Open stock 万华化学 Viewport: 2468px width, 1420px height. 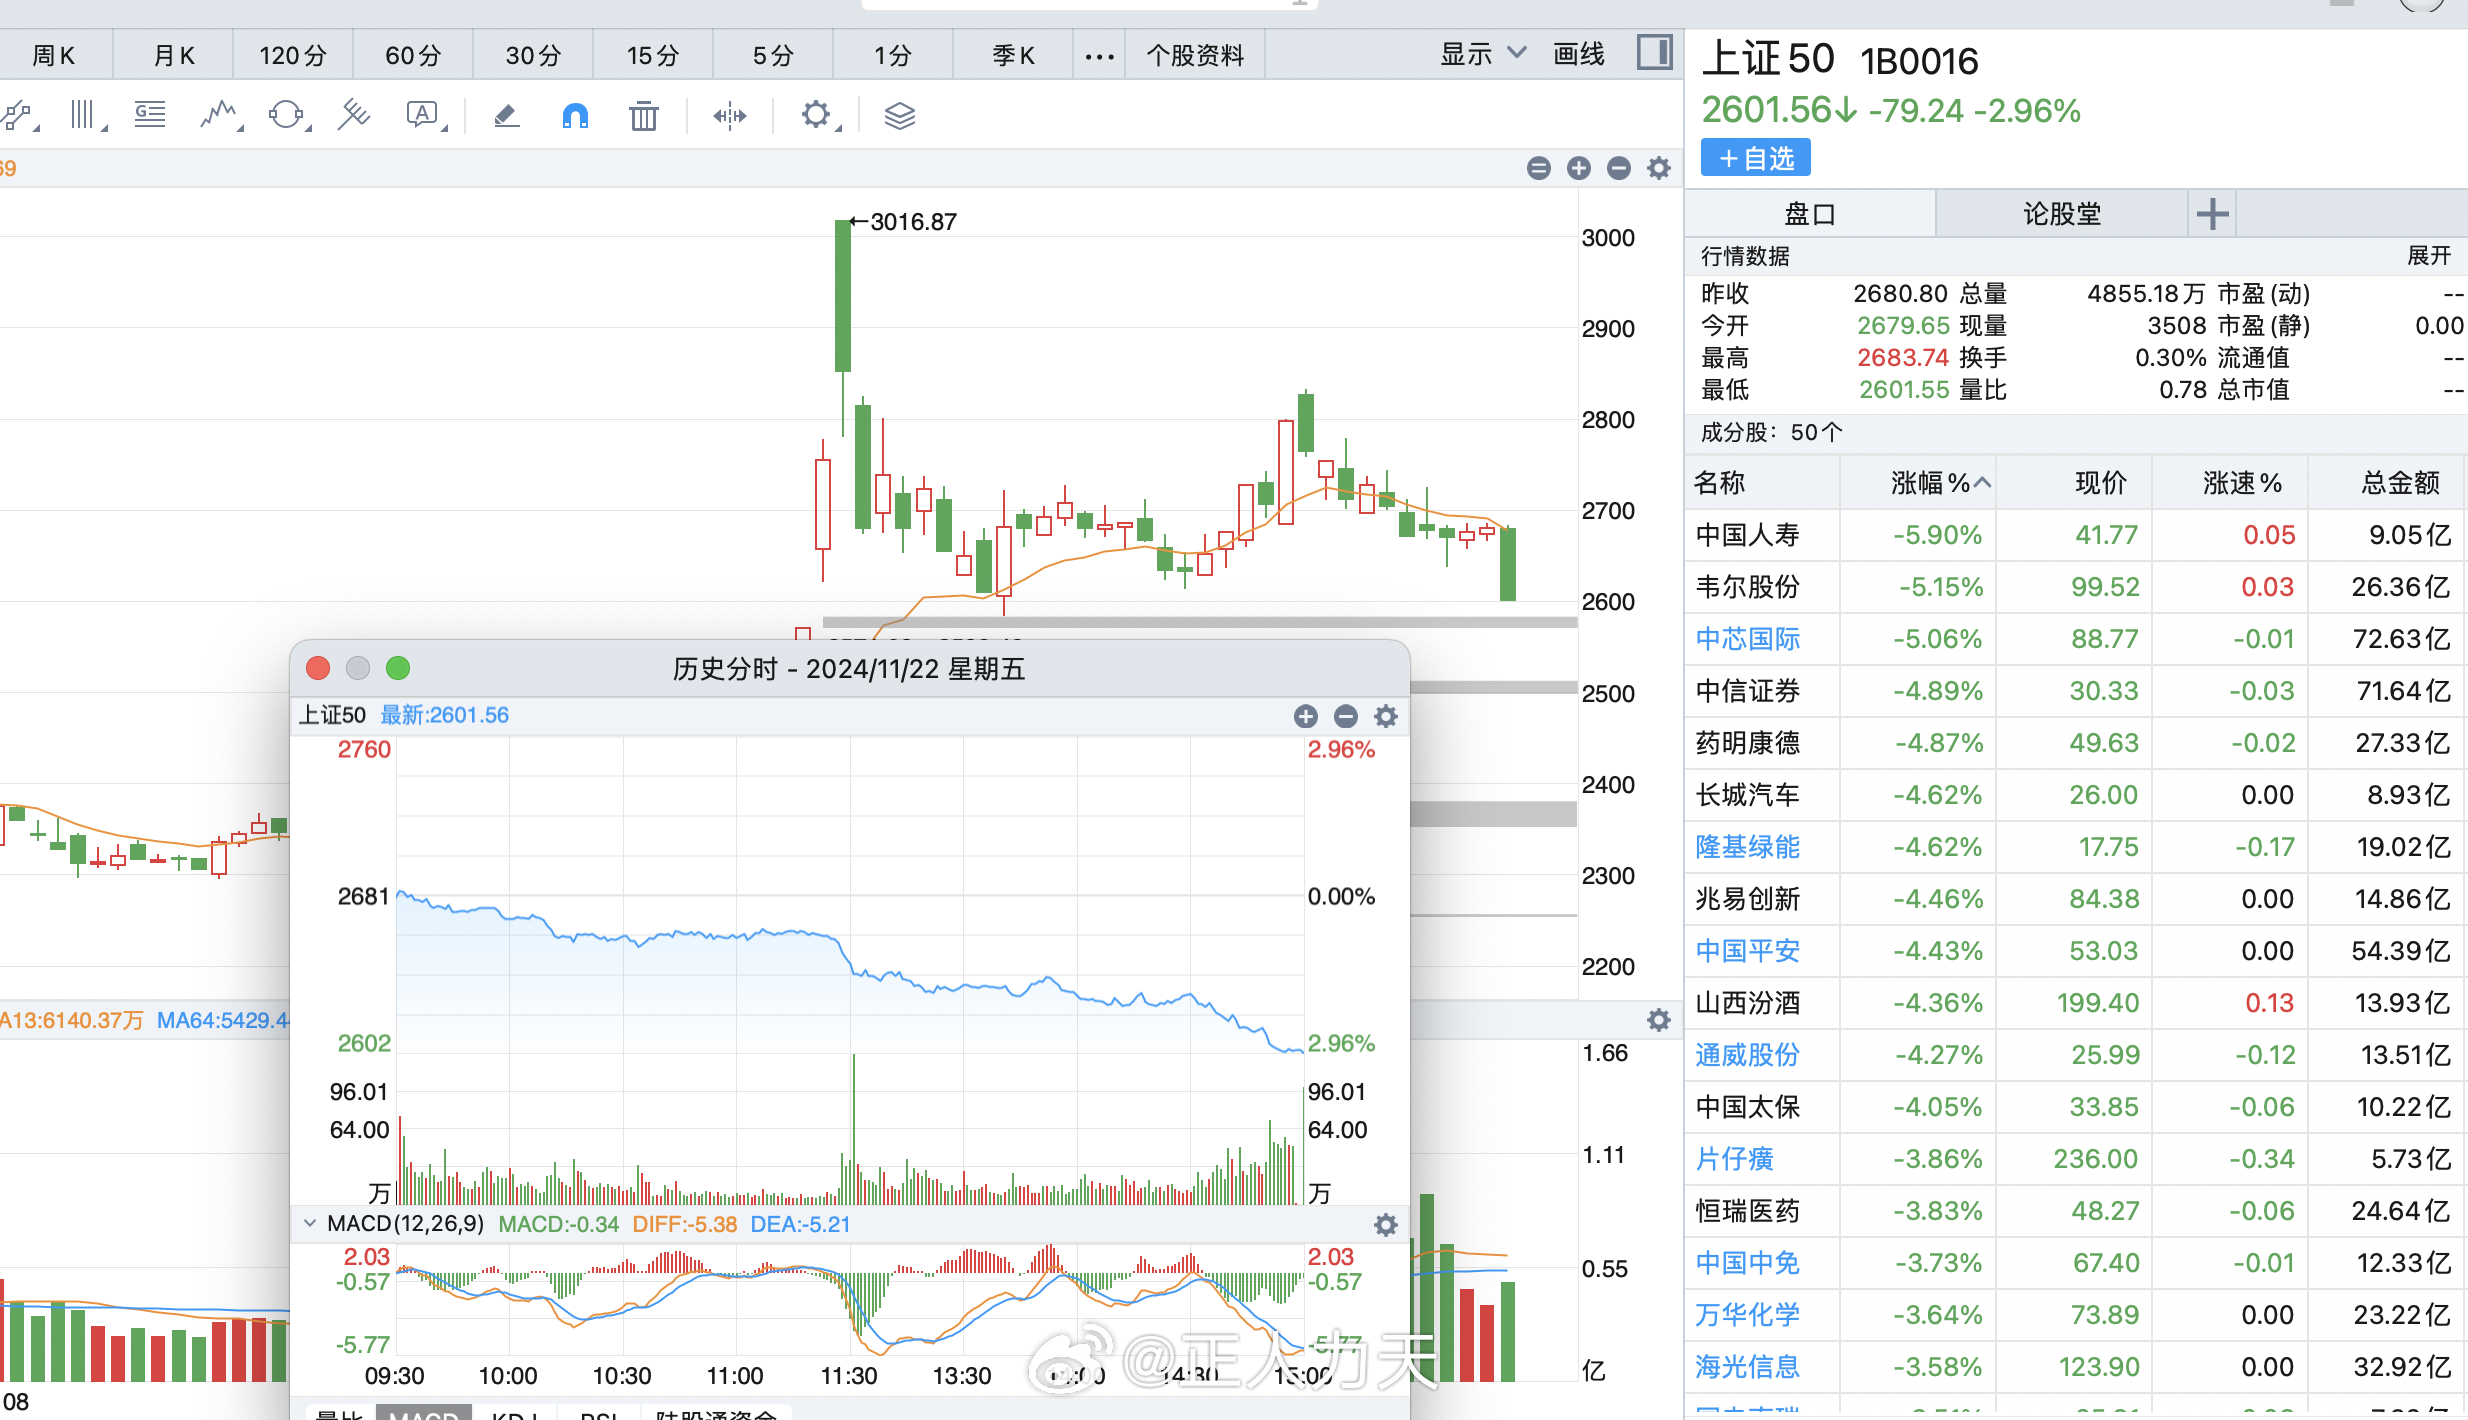[x=1748, y=1315]
